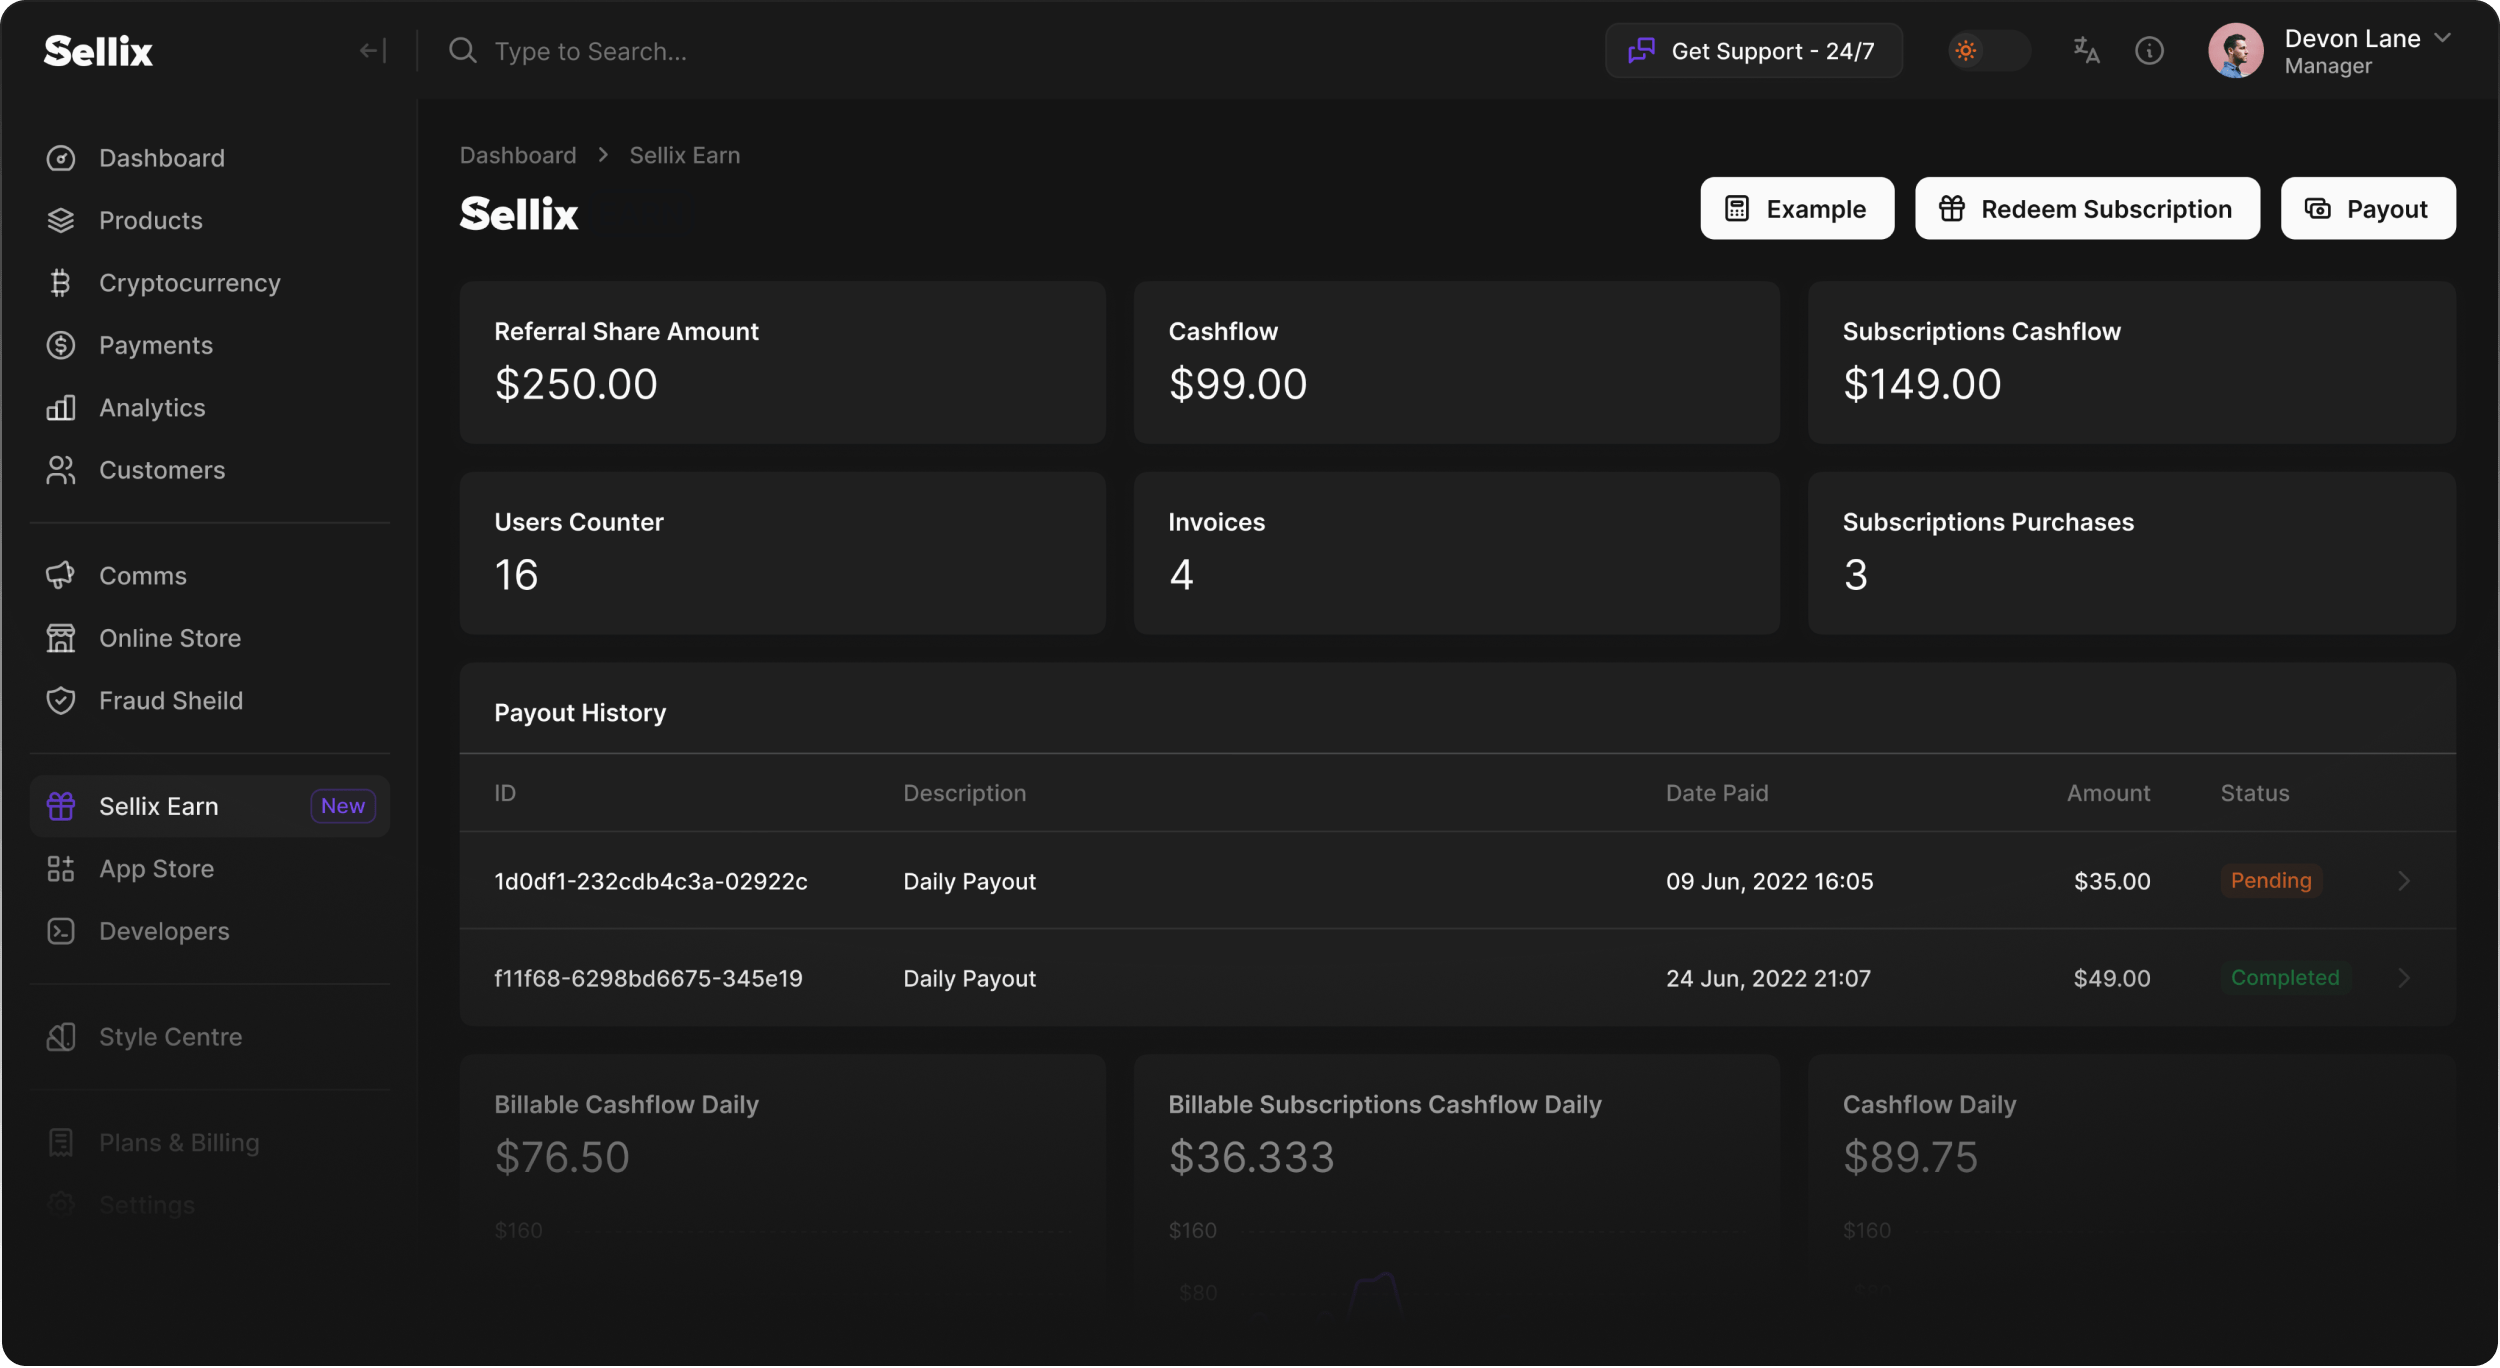Screen dimensions: 2500x1368
Task: Click Devon Lane's profile avatar
Action: (x=2235, y=51)
